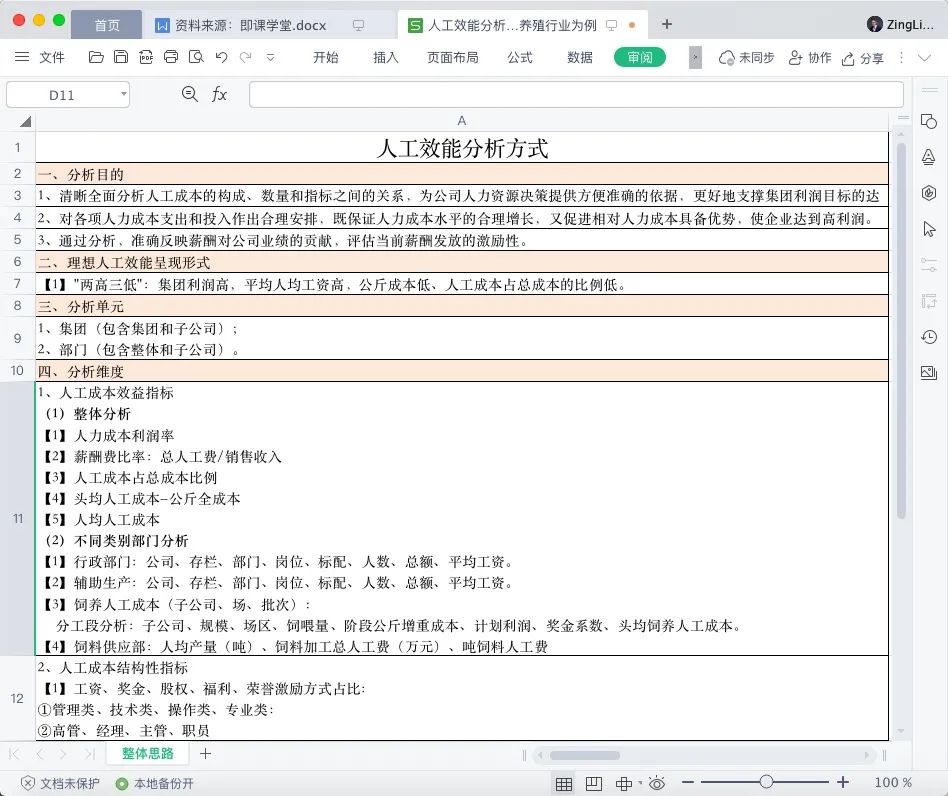The height and width of the screenshot is (796, 948).
Task: Open the PDF export tool
Action: pyautogui.click(x=146, y=57)
